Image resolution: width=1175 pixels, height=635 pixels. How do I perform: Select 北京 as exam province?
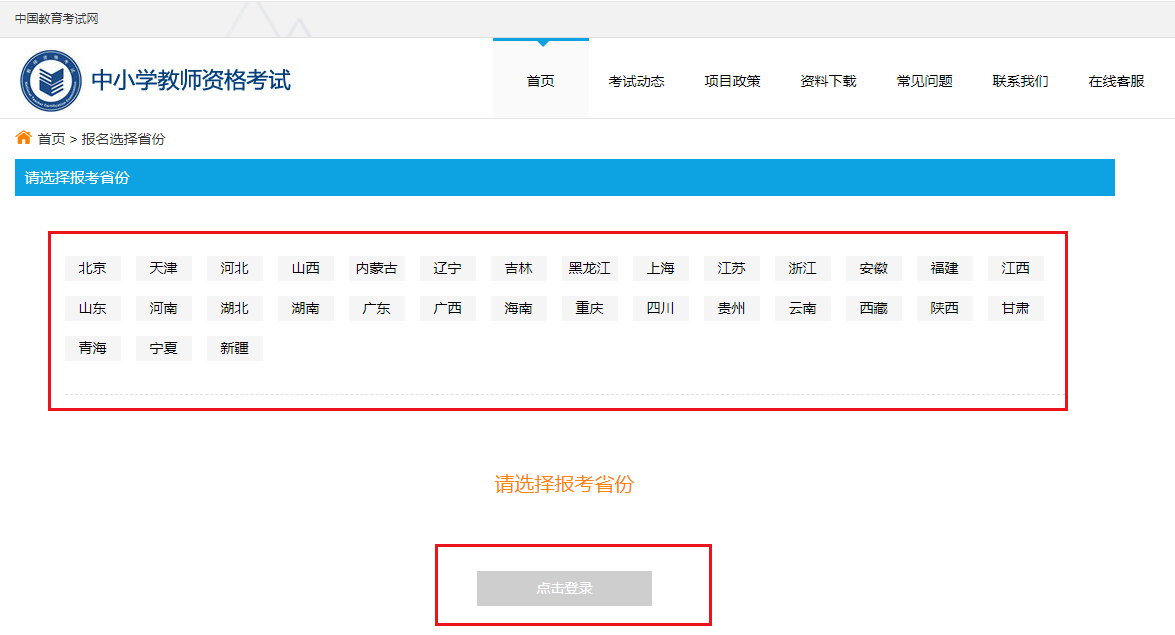coord(93,268)
